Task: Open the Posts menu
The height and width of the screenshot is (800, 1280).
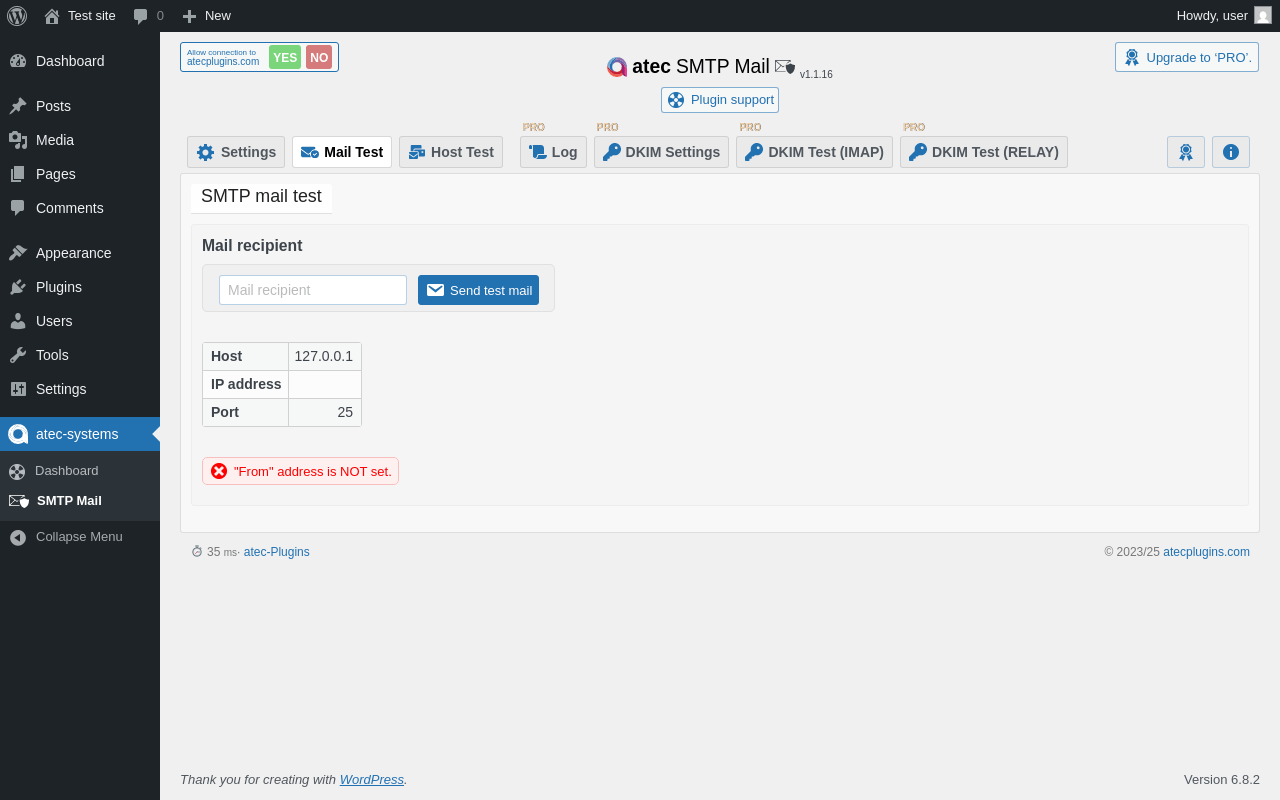Action: (80, 106)
